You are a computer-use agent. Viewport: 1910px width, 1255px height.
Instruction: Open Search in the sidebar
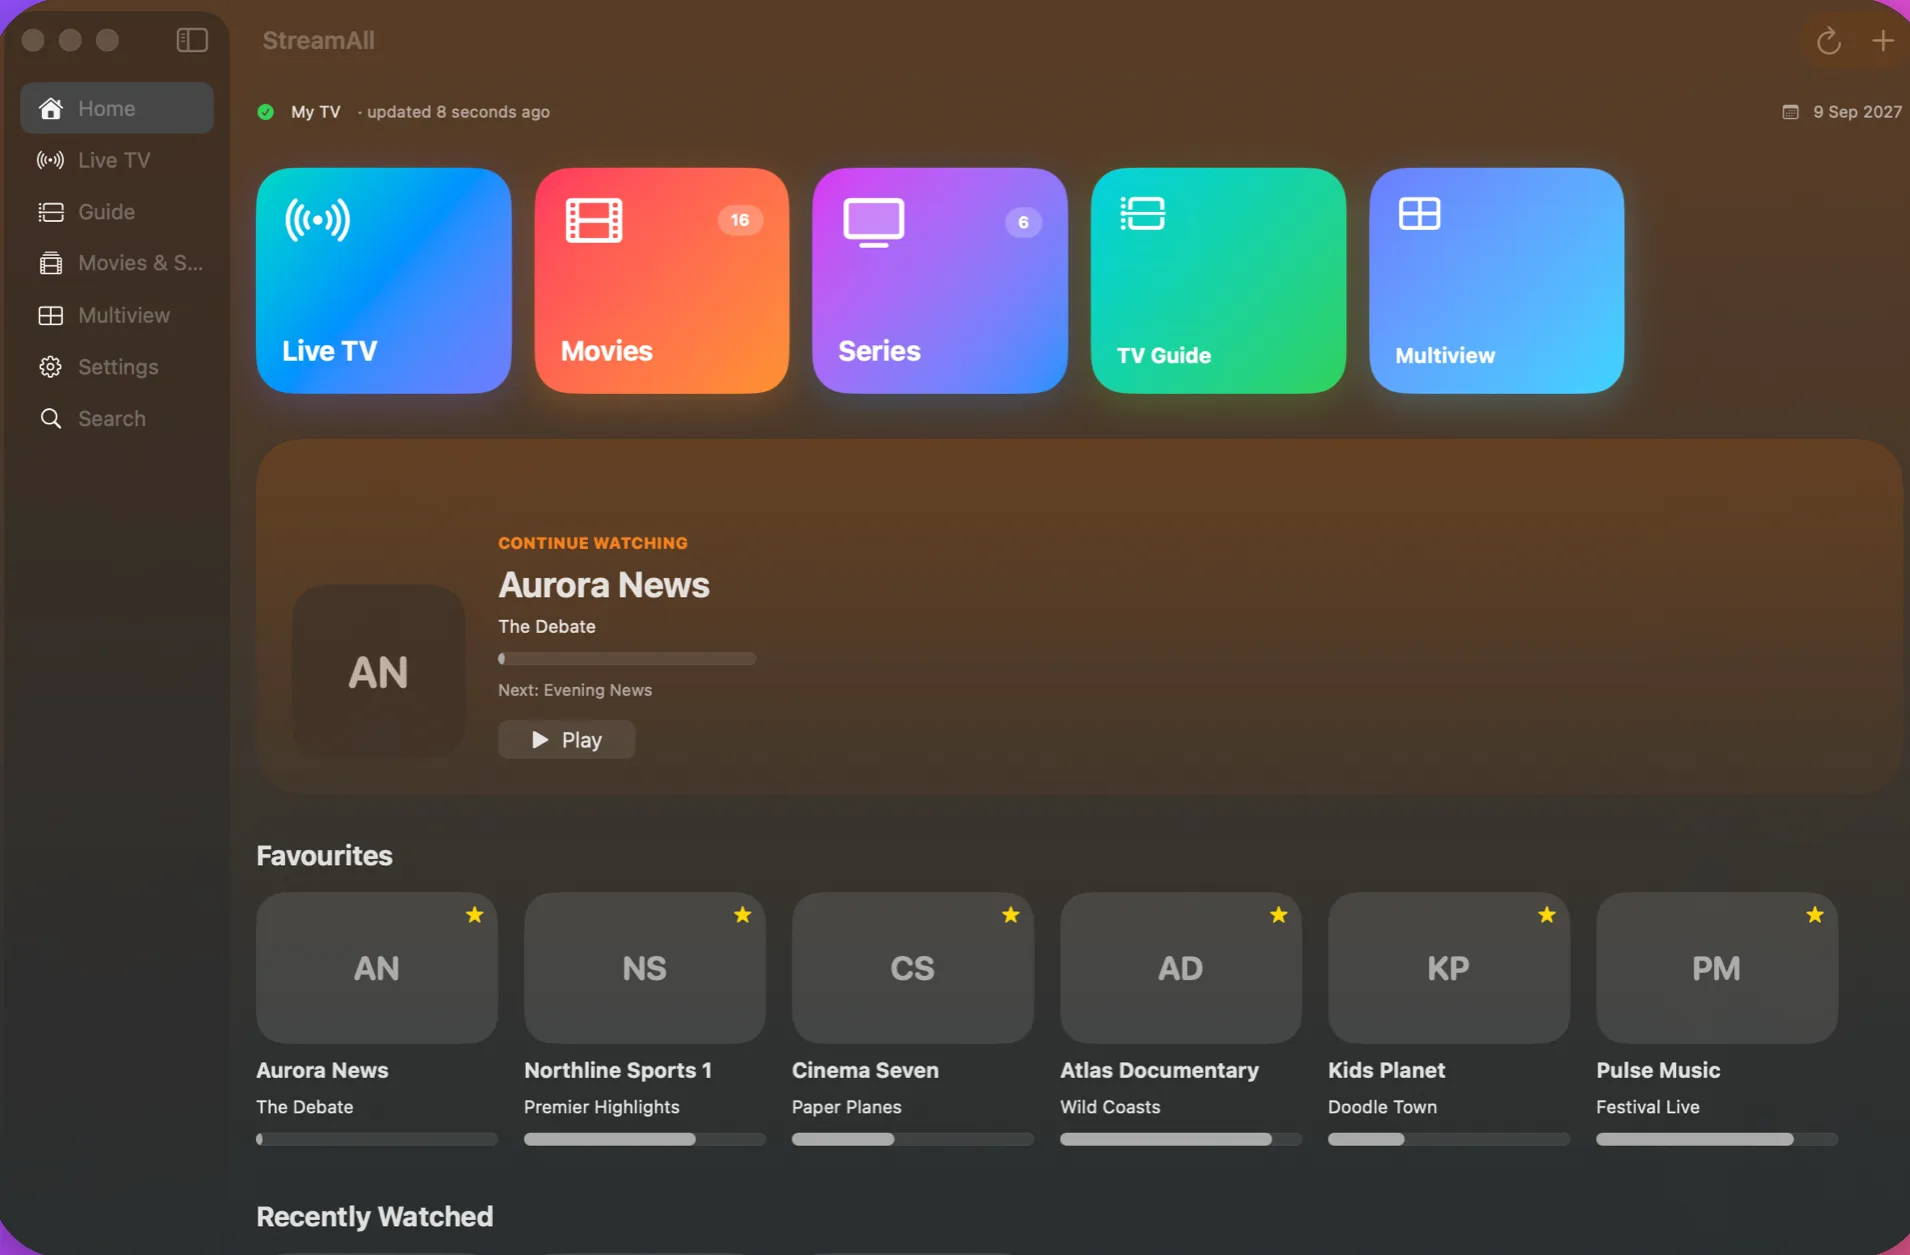tap(117, 419)
